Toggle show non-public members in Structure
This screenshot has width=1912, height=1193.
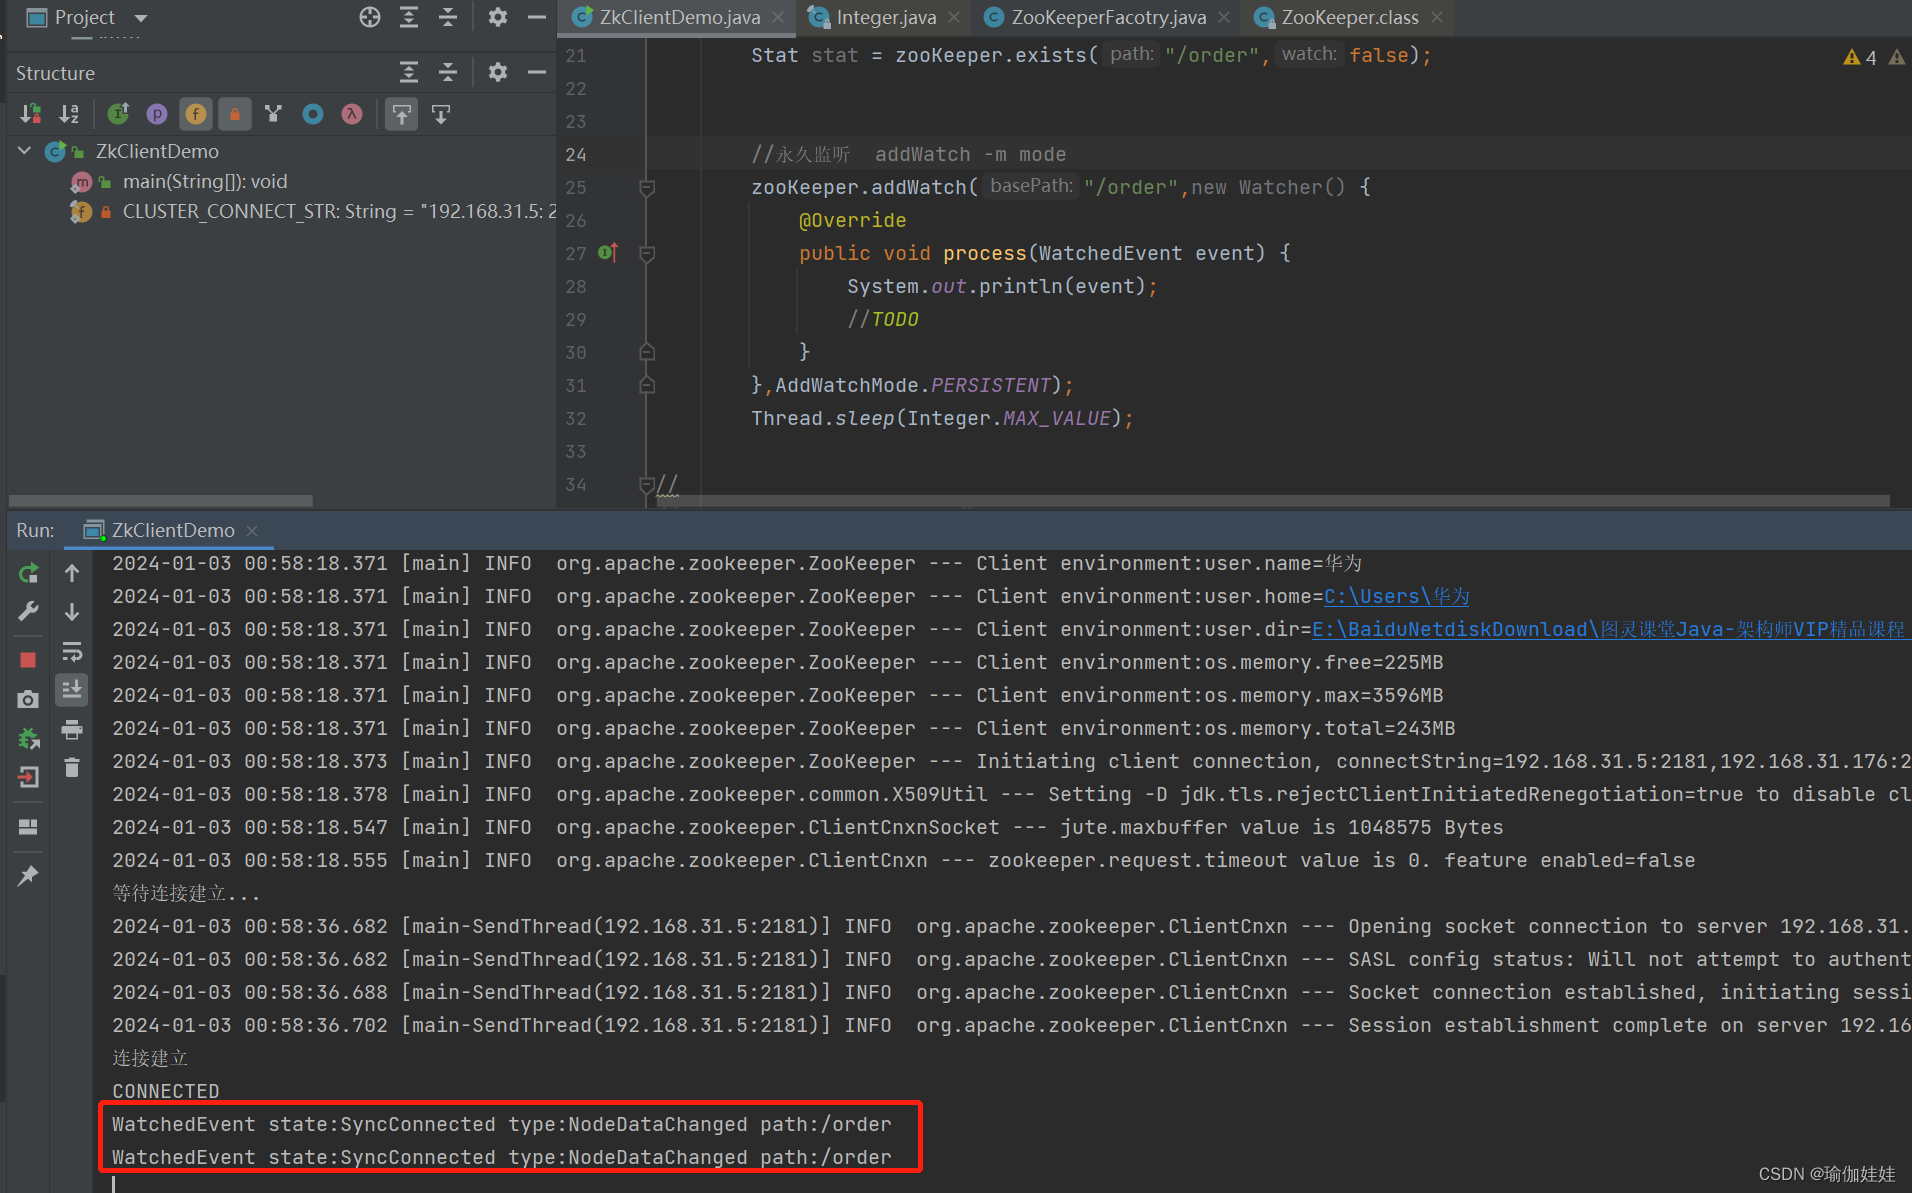click(x=235, y=114)
